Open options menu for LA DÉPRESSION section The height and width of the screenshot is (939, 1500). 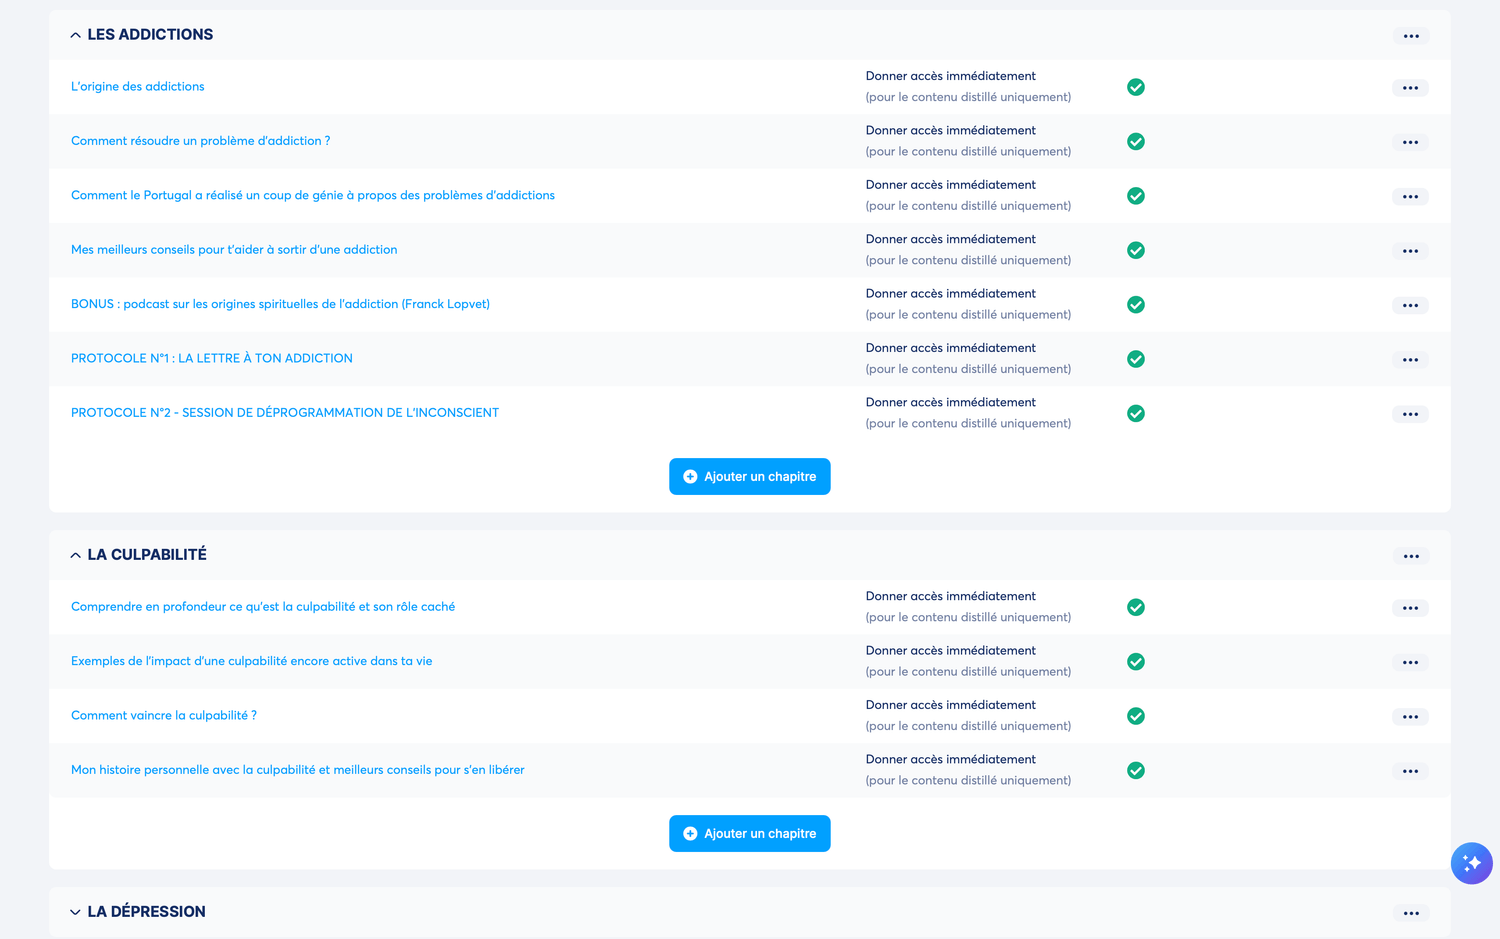click(x=1411, y=913)
